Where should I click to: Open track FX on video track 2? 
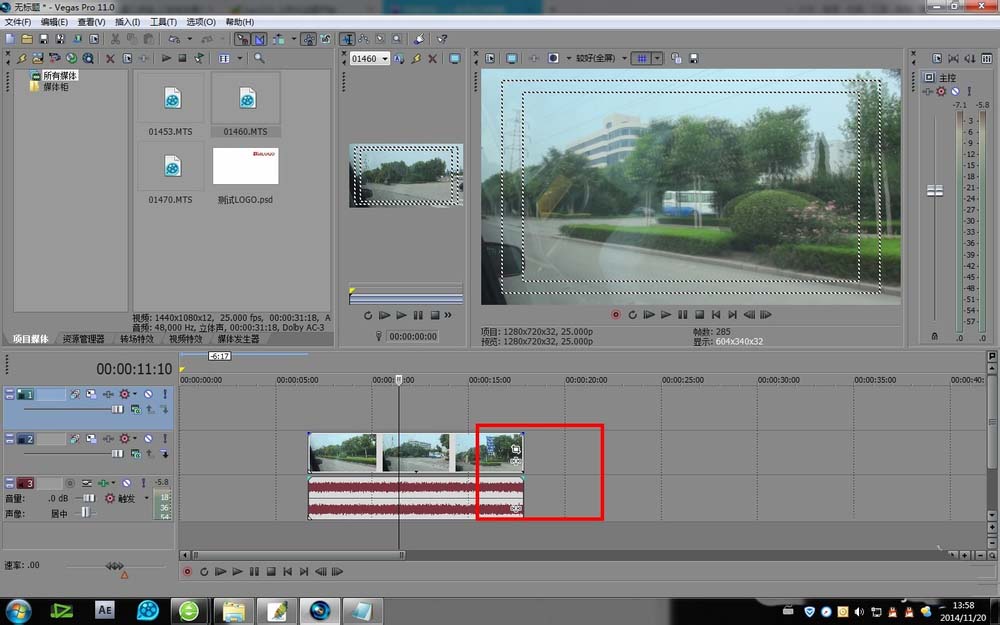[108, 439]
